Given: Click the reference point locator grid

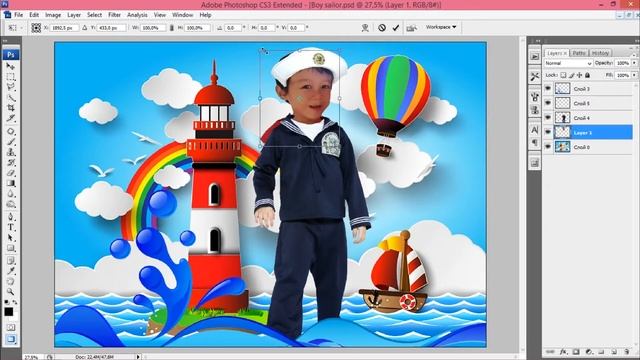Looking at the screenshot, I should (36, 28).
